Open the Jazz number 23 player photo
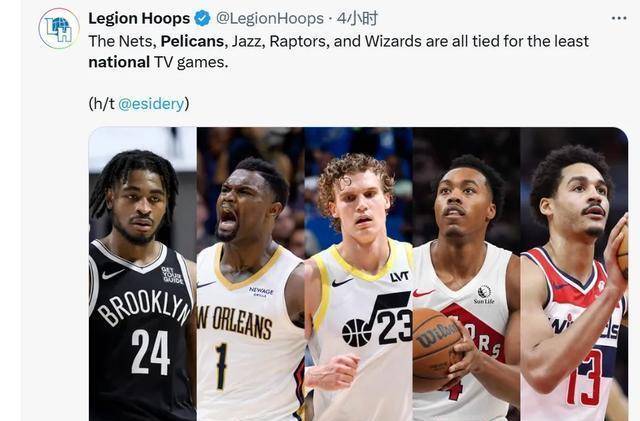The image size is (640, 421). pyautogui.click(x=359, y=274)
